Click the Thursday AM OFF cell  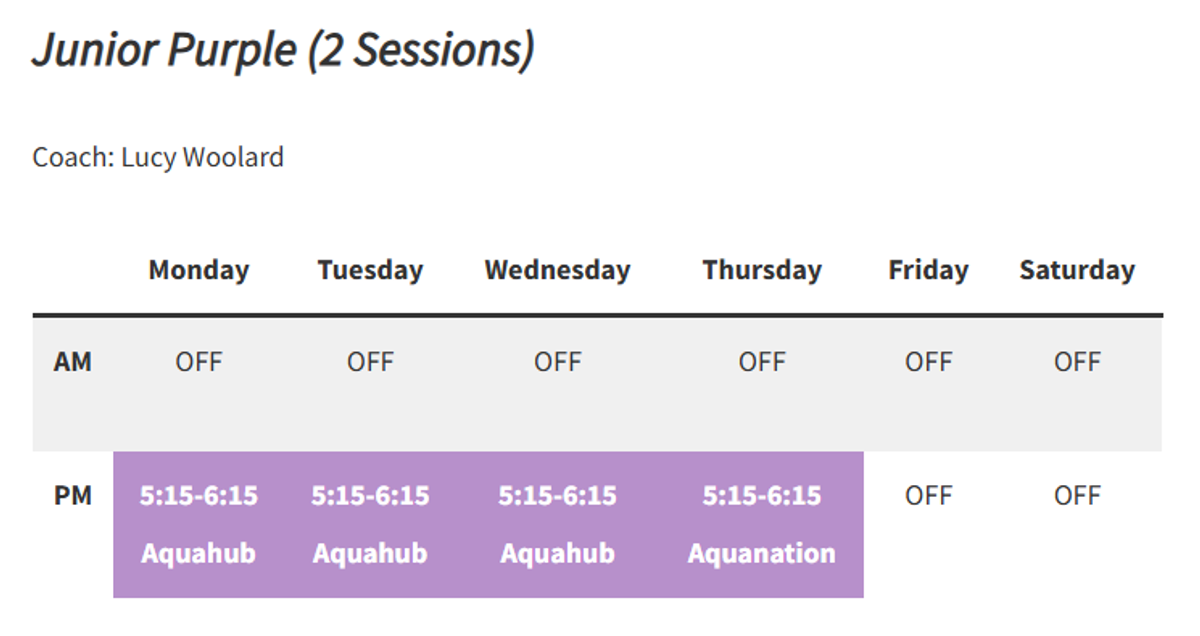[x=762, y=362]
